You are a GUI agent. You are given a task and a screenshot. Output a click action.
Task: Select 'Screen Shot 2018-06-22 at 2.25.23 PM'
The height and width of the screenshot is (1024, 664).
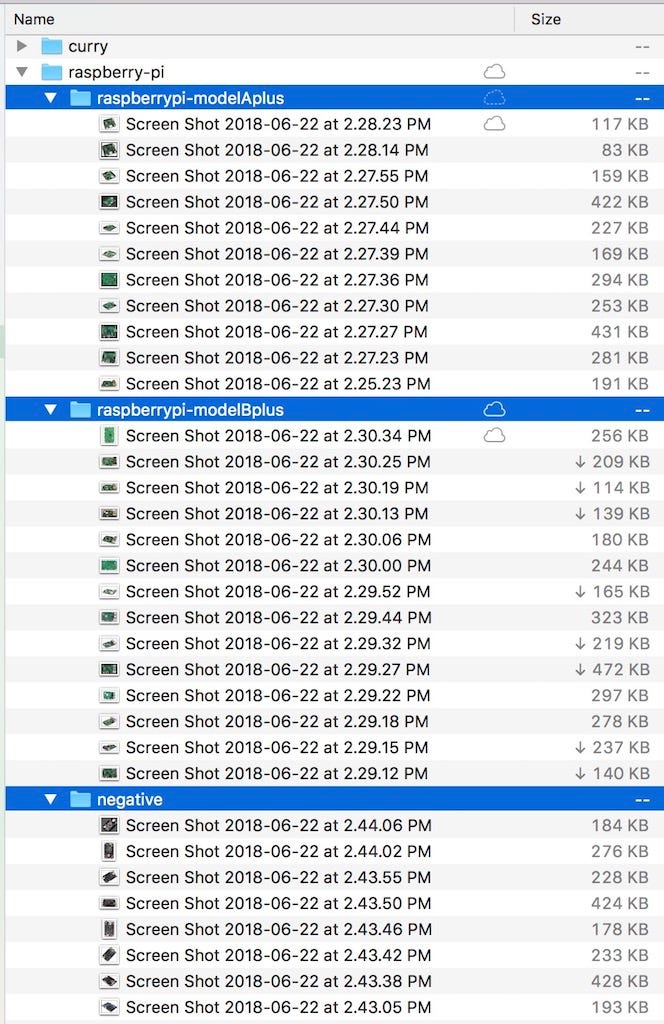coord(277,384)
